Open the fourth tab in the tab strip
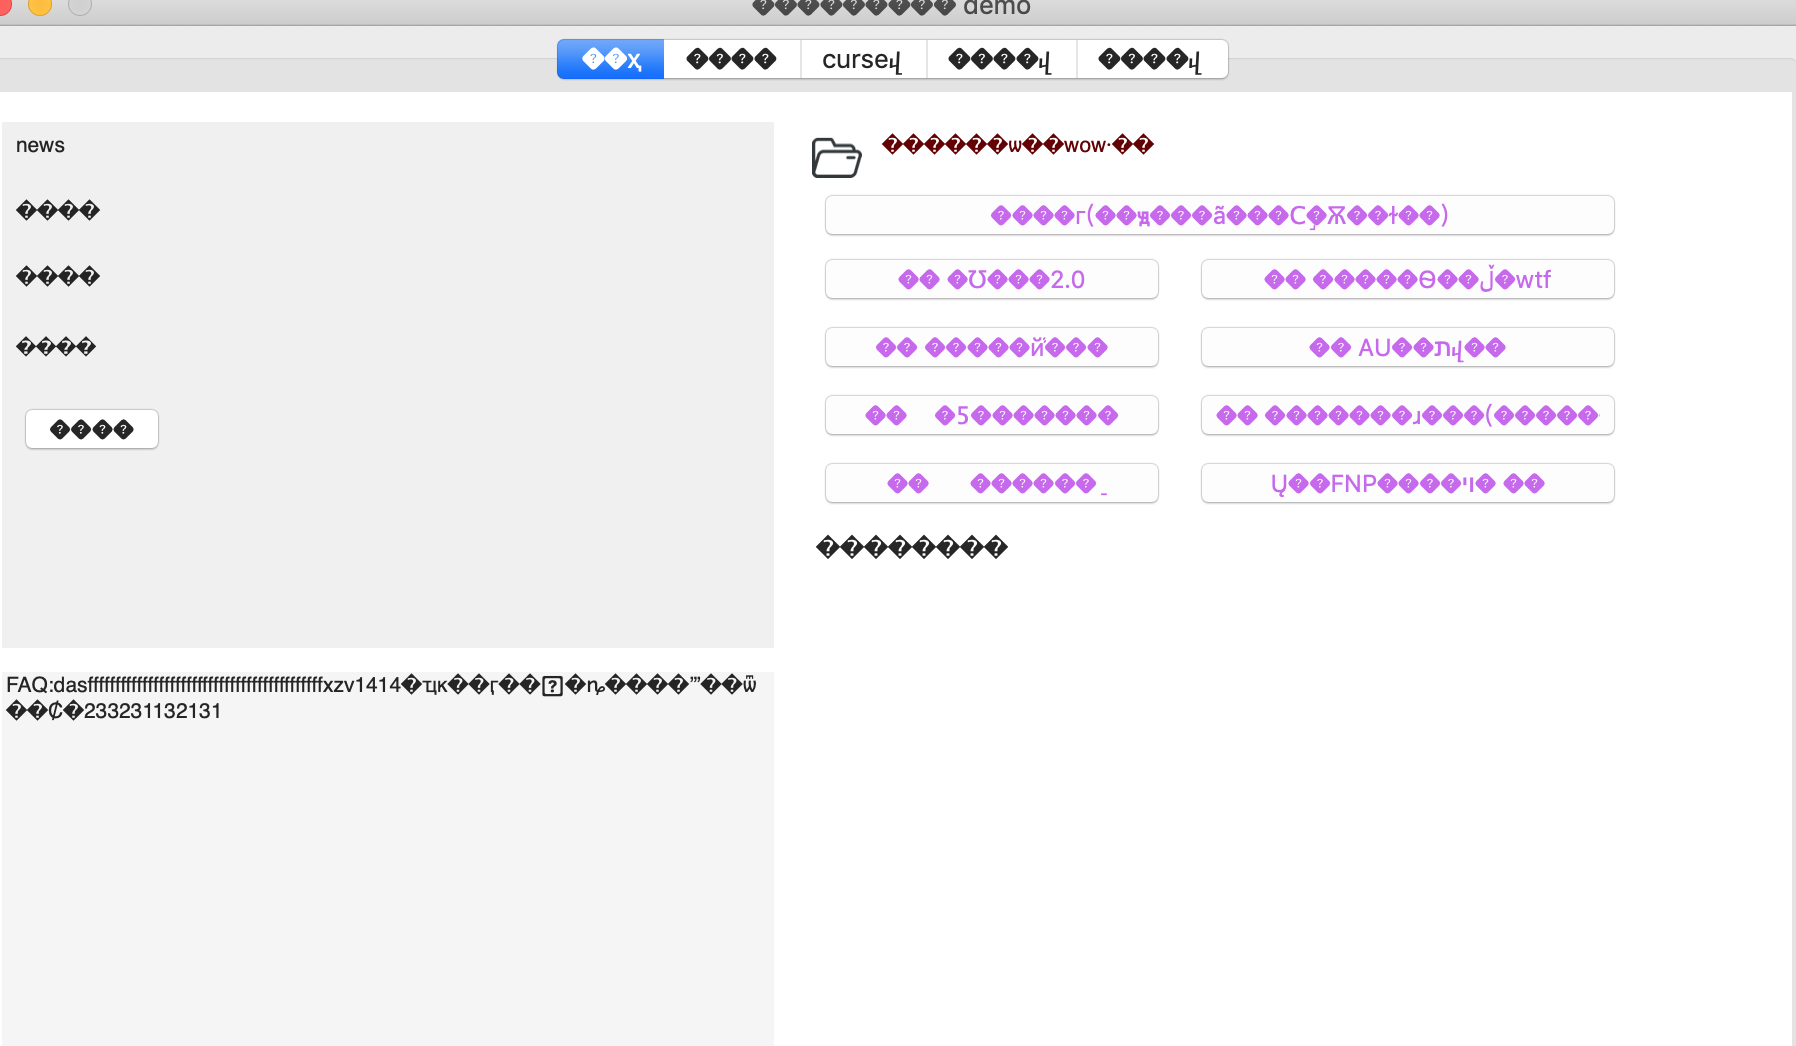 (x=1000, y=58)
